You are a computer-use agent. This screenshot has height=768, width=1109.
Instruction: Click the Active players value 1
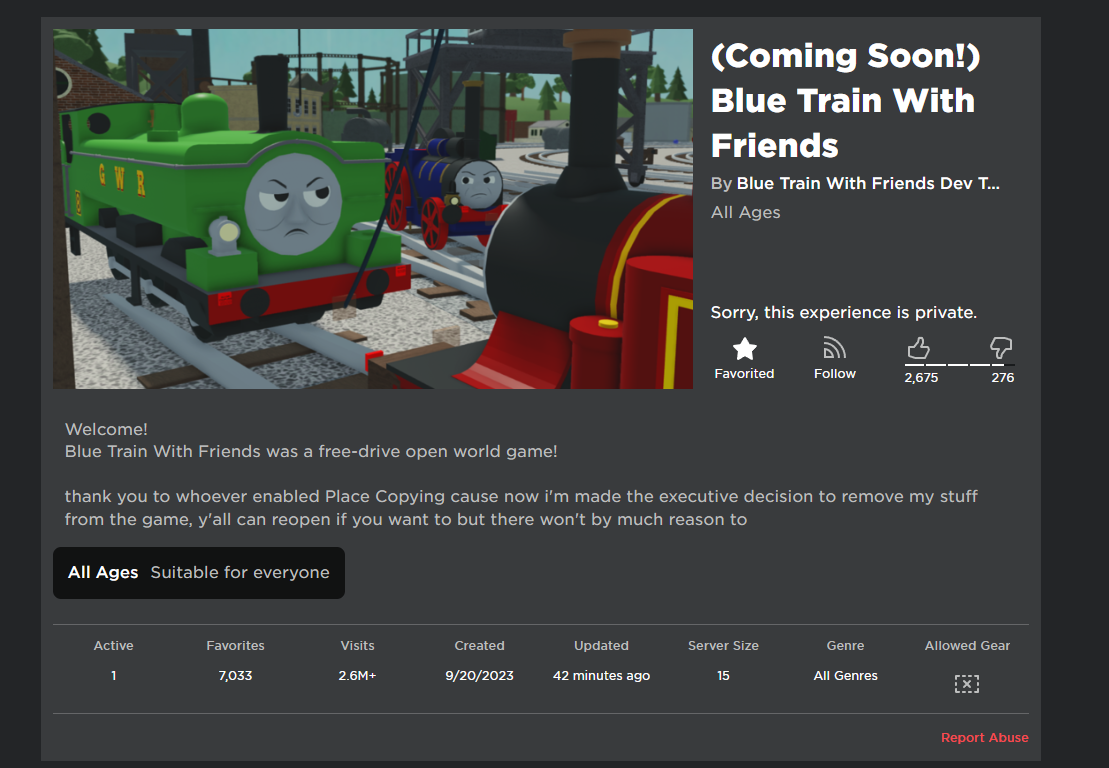(113, 676)
